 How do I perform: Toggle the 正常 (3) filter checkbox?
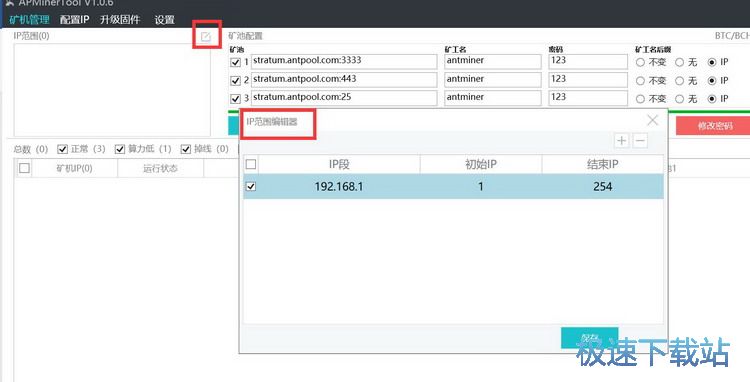pyautogui.click(x=62, y=149)
